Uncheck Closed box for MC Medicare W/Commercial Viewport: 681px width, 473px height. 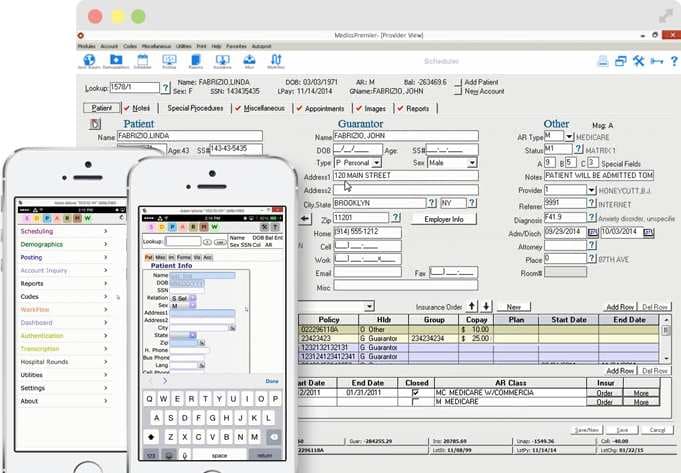coord(415,393)
